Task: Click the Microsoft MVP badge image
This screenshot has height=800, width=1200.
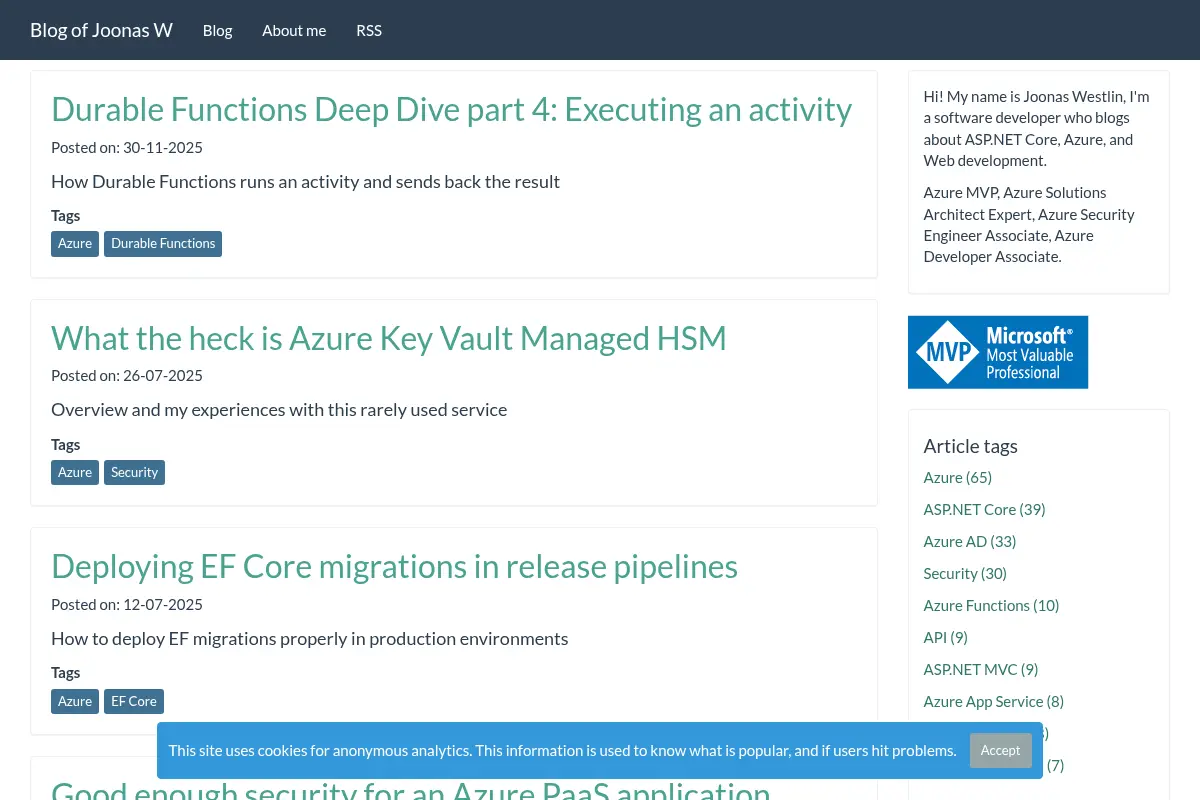Action: (x=997, y=352)
